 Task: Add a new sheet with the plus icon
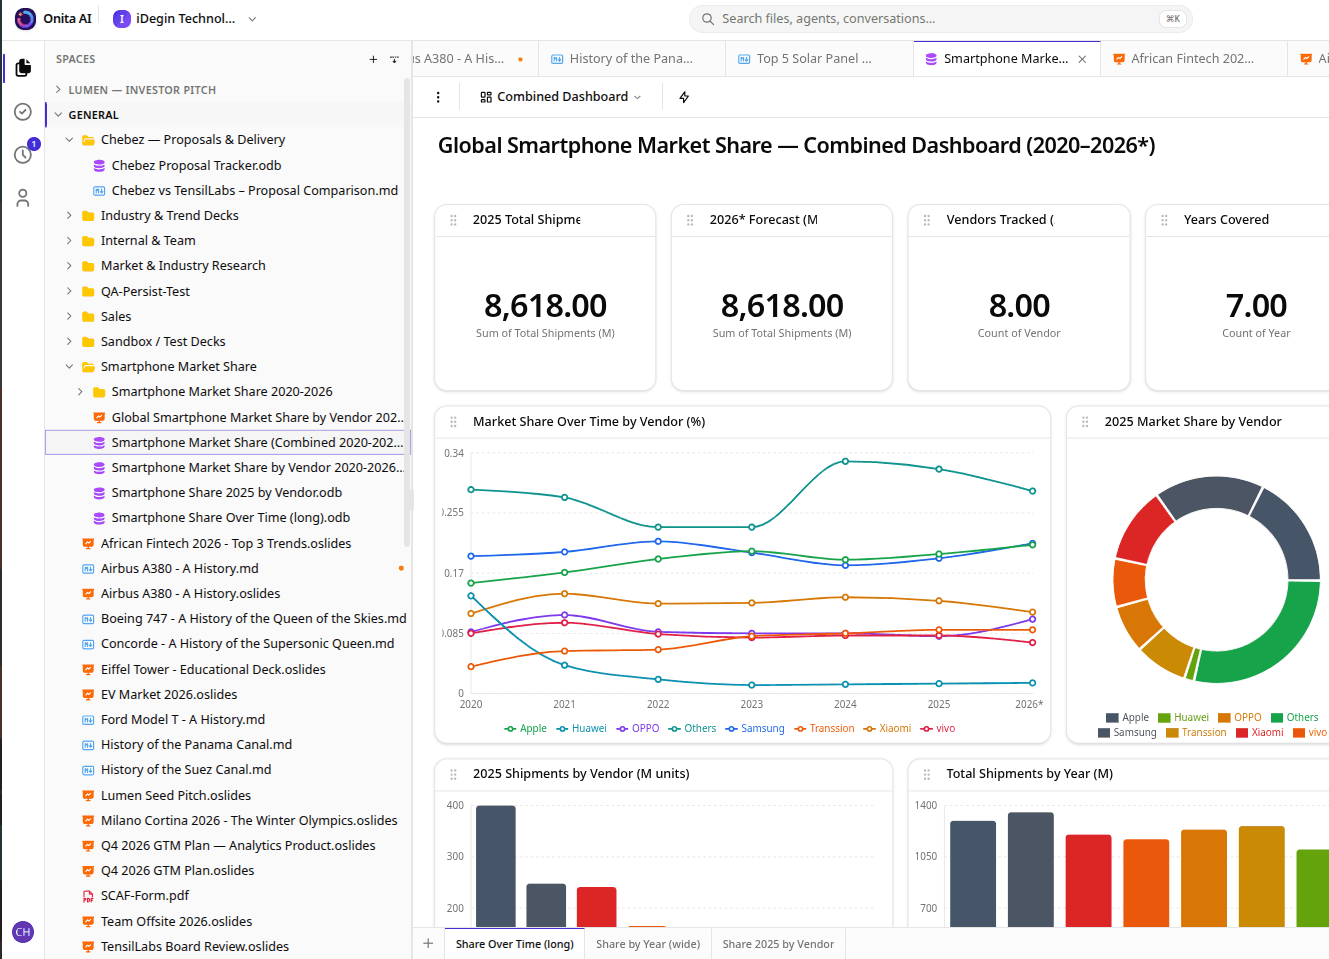(428, 943)
